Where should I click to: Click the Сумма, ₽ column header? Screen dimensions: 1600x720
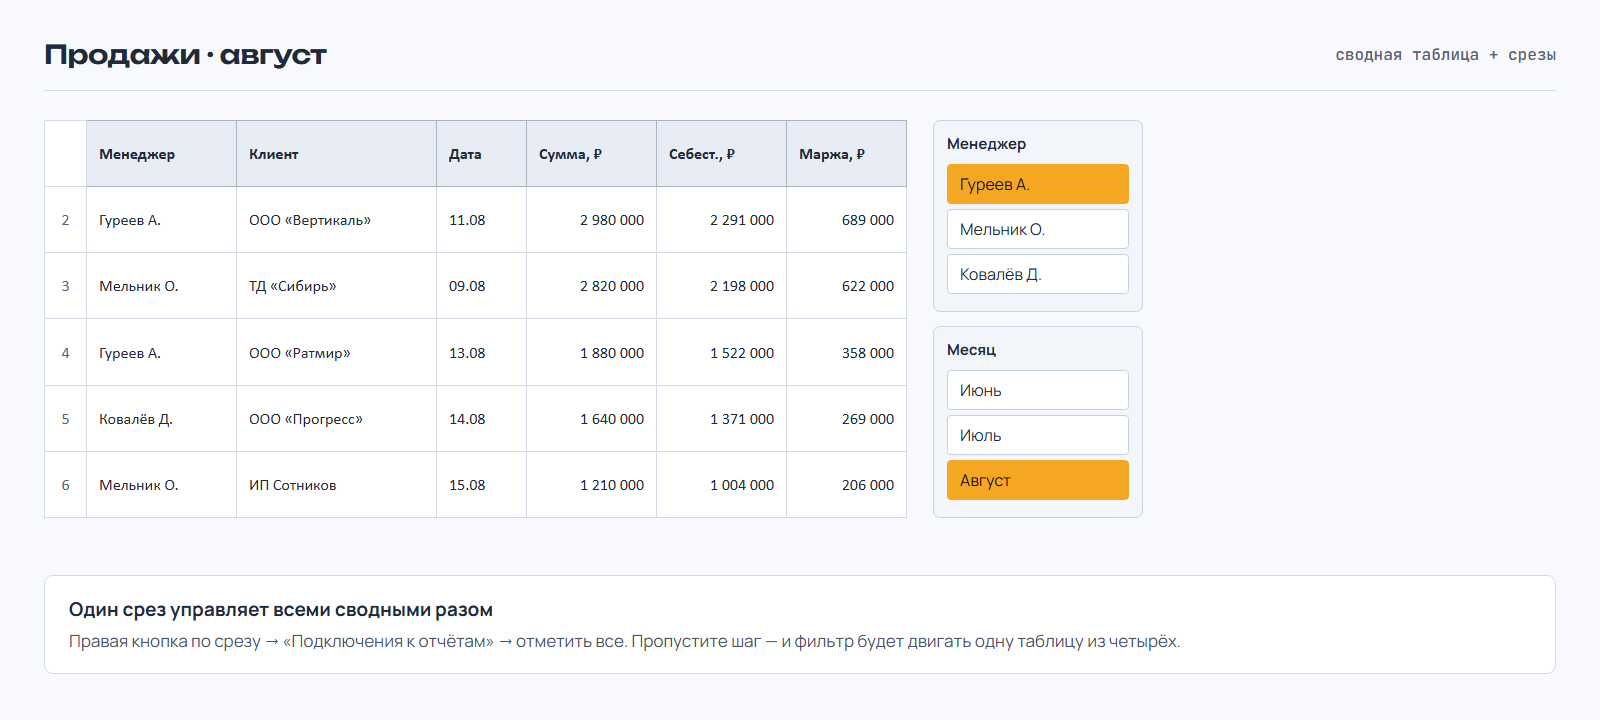592,154
